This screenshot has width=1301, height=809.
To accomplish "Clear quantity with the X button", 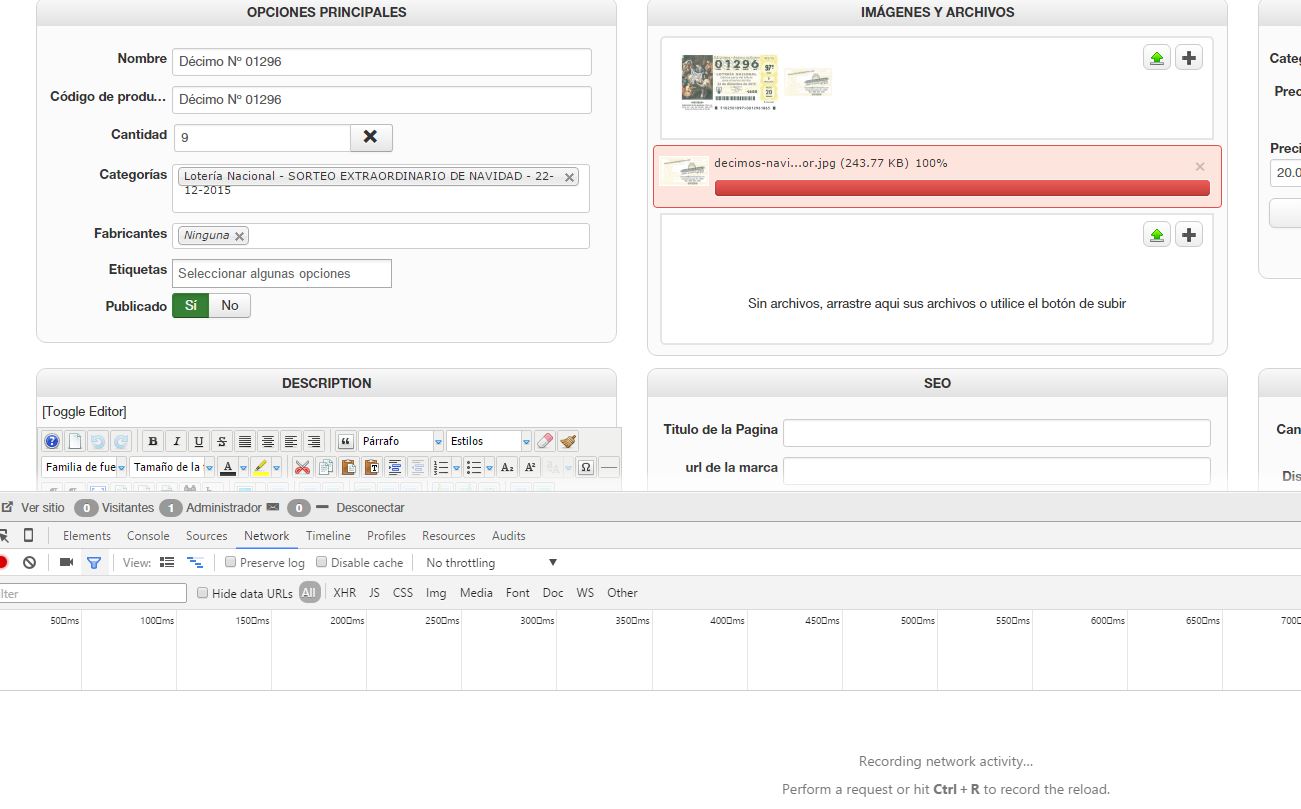I will [x=371, y=137].
